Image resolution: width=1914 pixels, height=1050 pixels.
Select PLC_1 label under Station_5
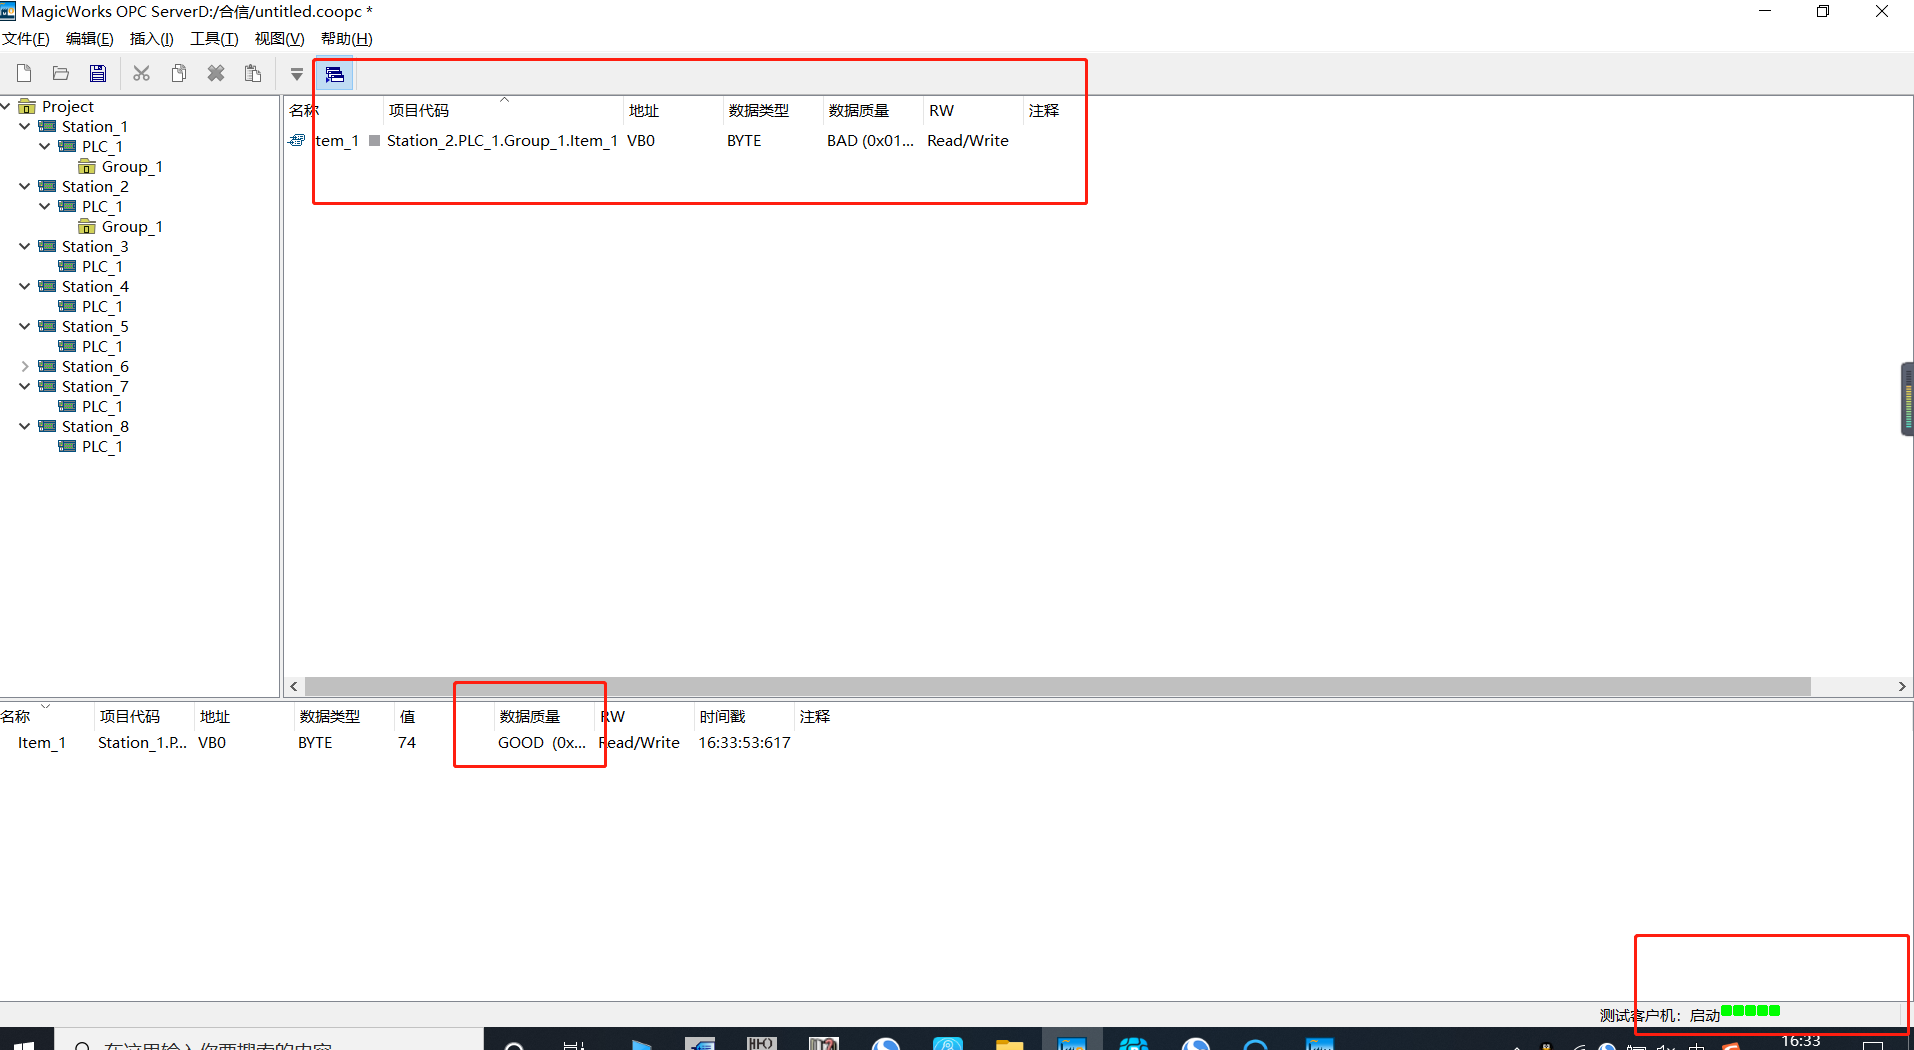tap(102, 346)
